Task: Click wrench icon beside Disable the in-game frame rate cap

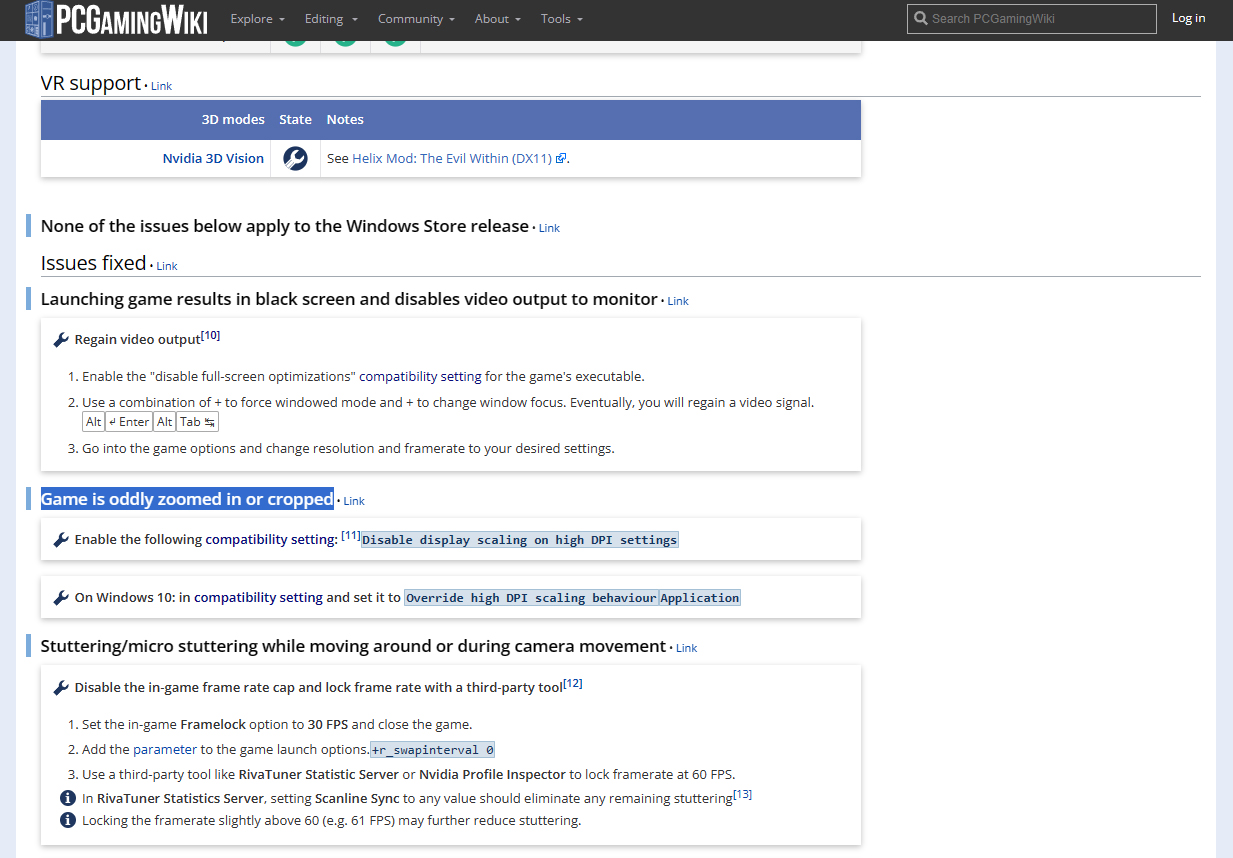Action: coord(61,688)
